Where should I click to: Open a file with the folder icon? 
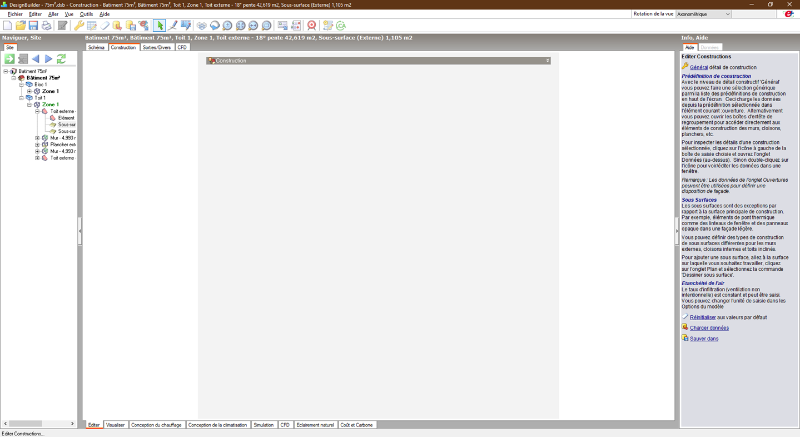click(x=20, y=25)
